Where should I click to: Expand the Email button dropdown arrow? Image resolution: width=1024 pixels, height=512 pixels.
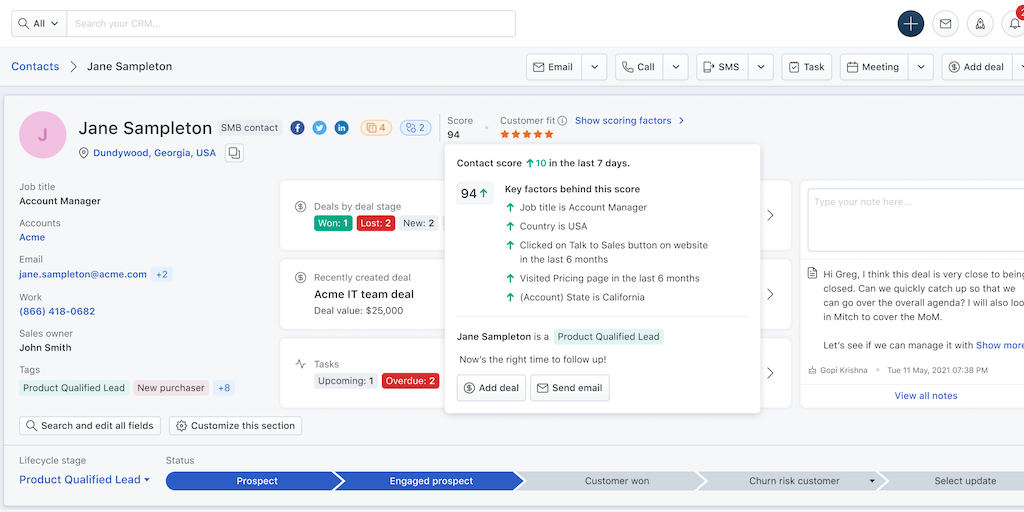click(x=594, y=67)
